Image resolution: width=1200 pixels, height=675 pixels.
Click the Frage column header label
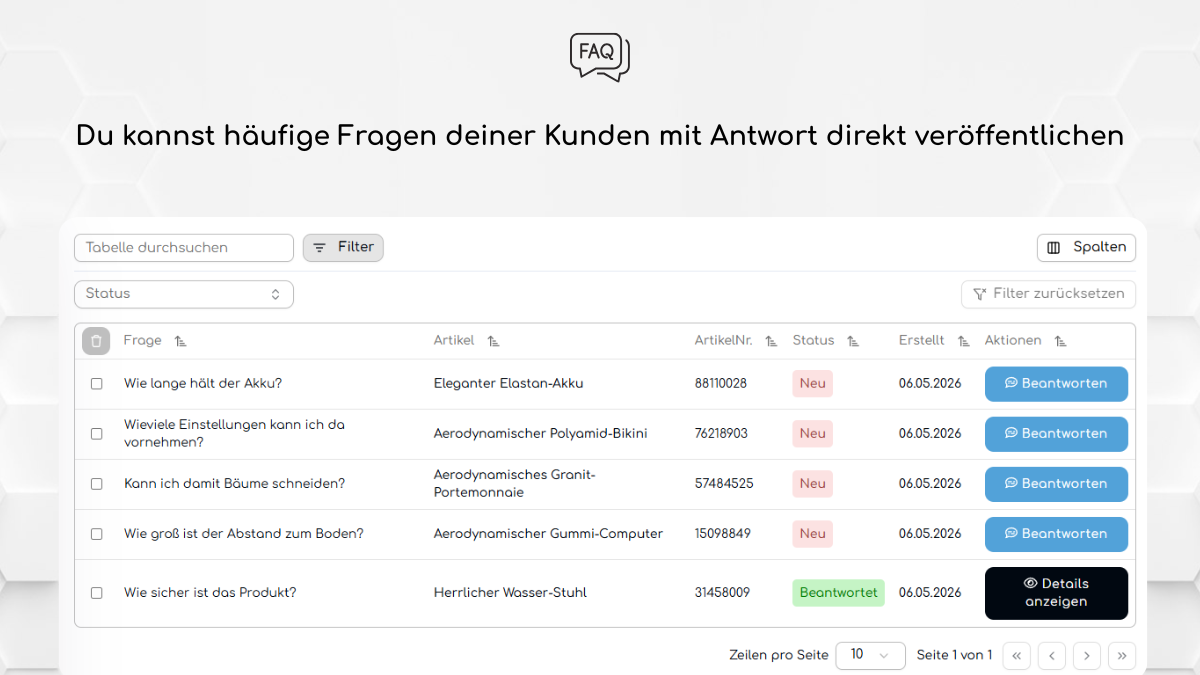(x=143, y=341)
